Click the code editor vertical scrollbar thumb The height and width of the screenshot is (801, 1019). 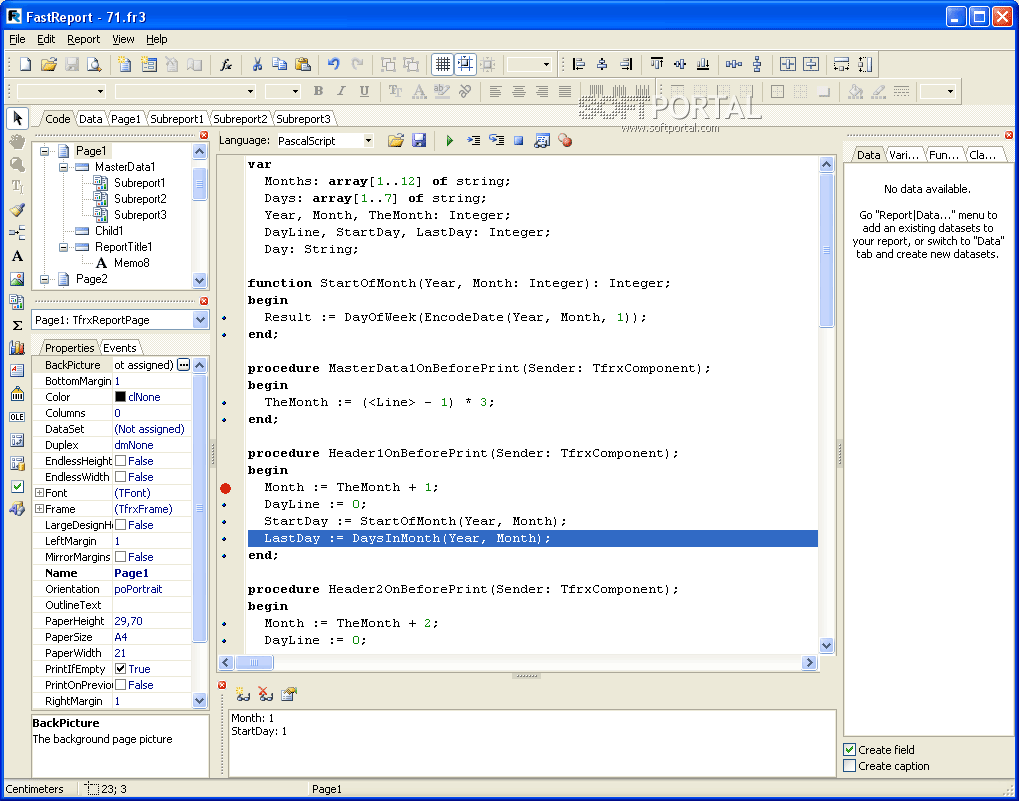[x=827, y=251]
